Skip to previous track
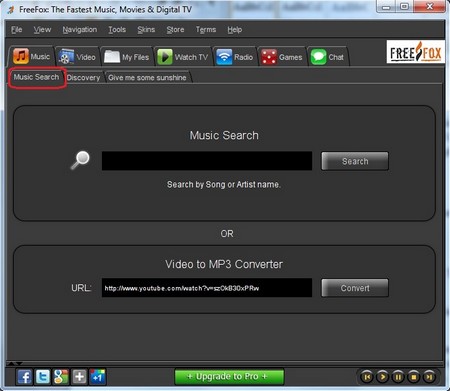450x391 pixels. pyautogui.click(x=367, y=377)
